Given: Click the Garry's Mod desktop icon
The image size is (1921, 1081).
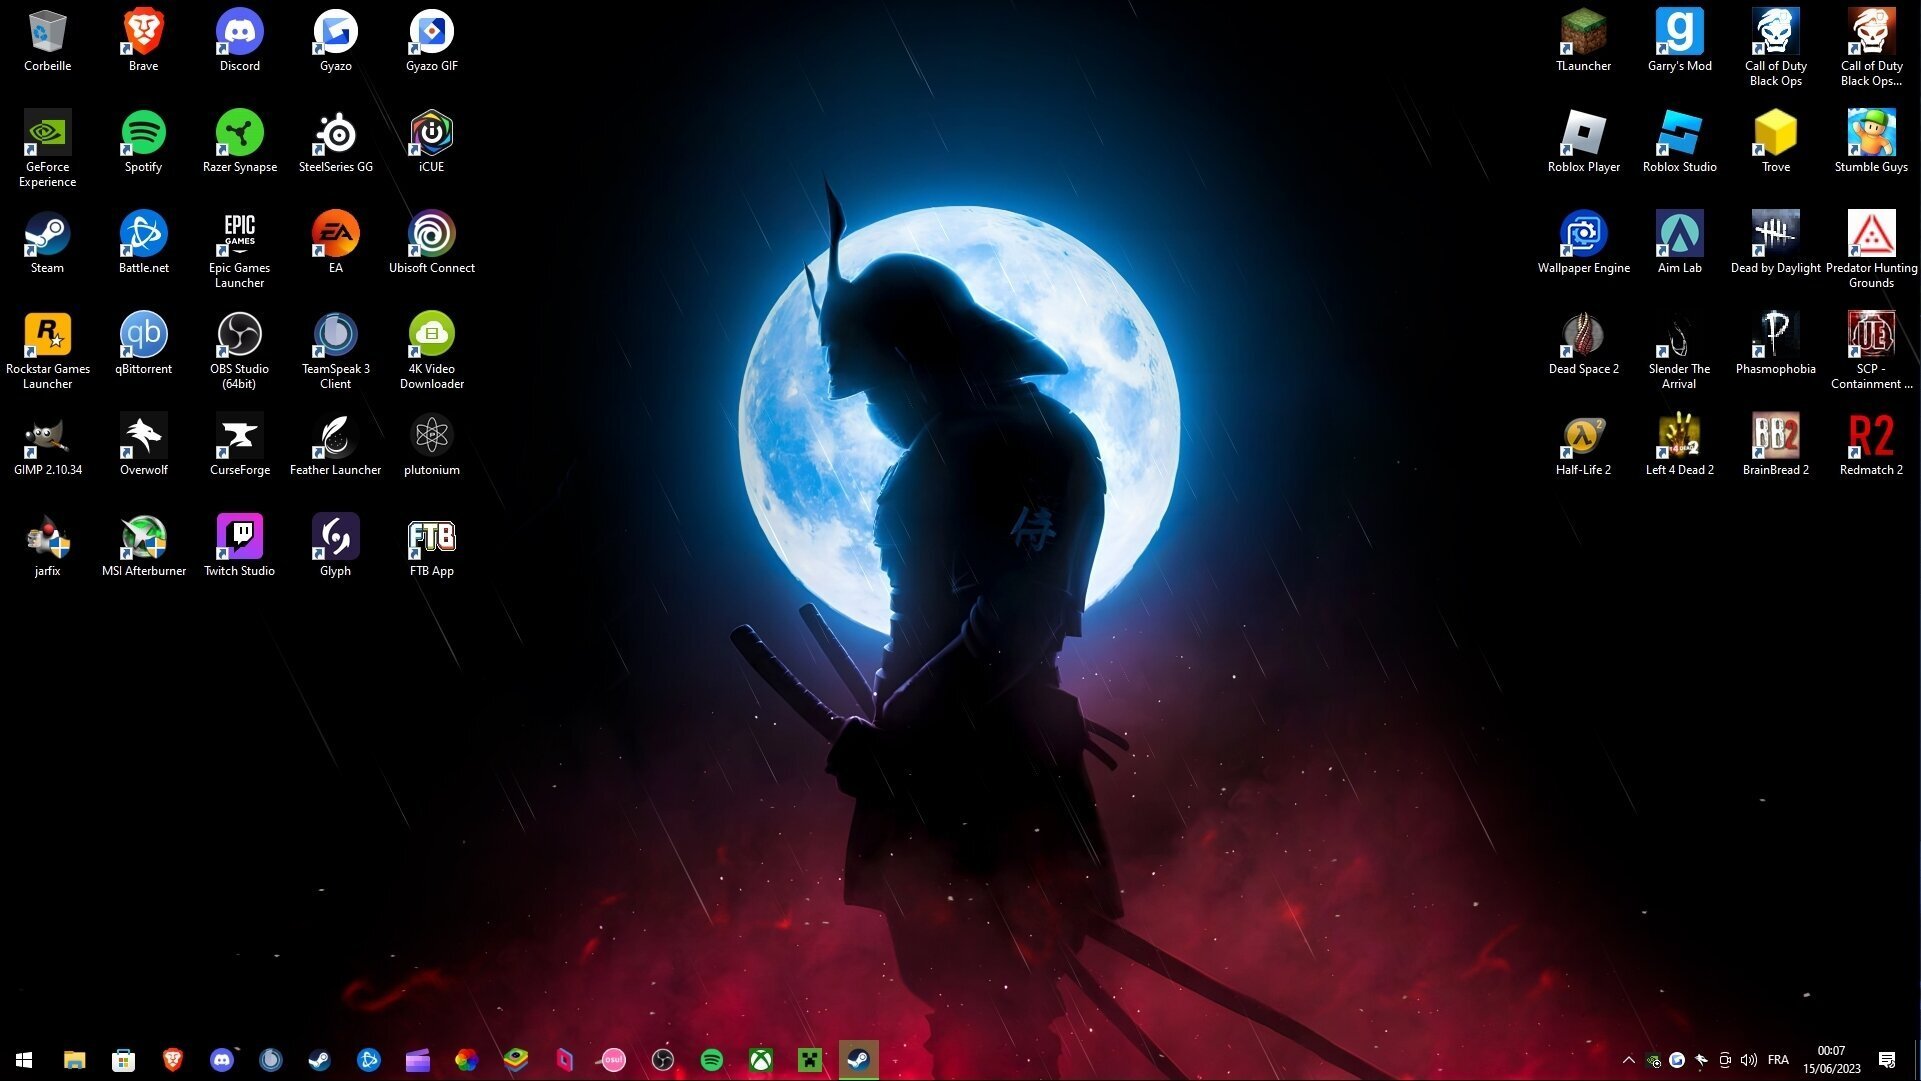Looking at the screenshot, I should tap(1679, 34).
